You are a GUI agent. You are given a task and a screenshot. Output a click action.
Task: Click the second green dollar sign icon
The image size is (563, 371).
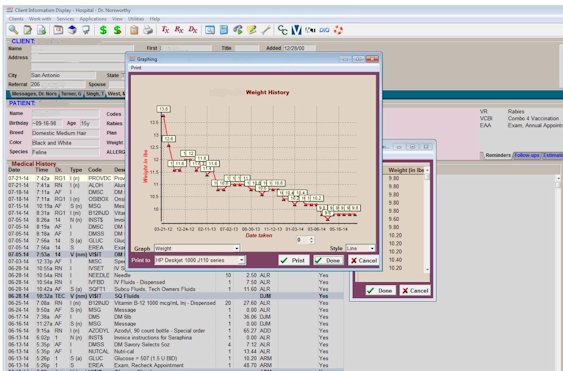tap(117, 30)
